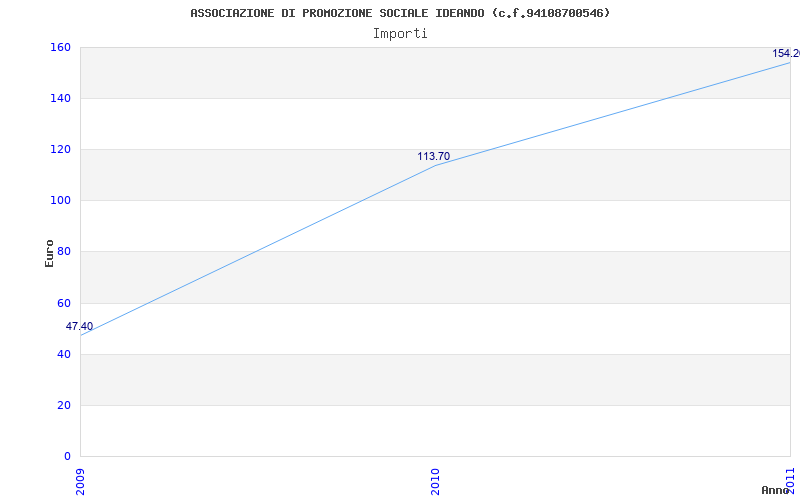Click the 40 y-axis tick label
The image size is (800, 500).
(64, 355)
